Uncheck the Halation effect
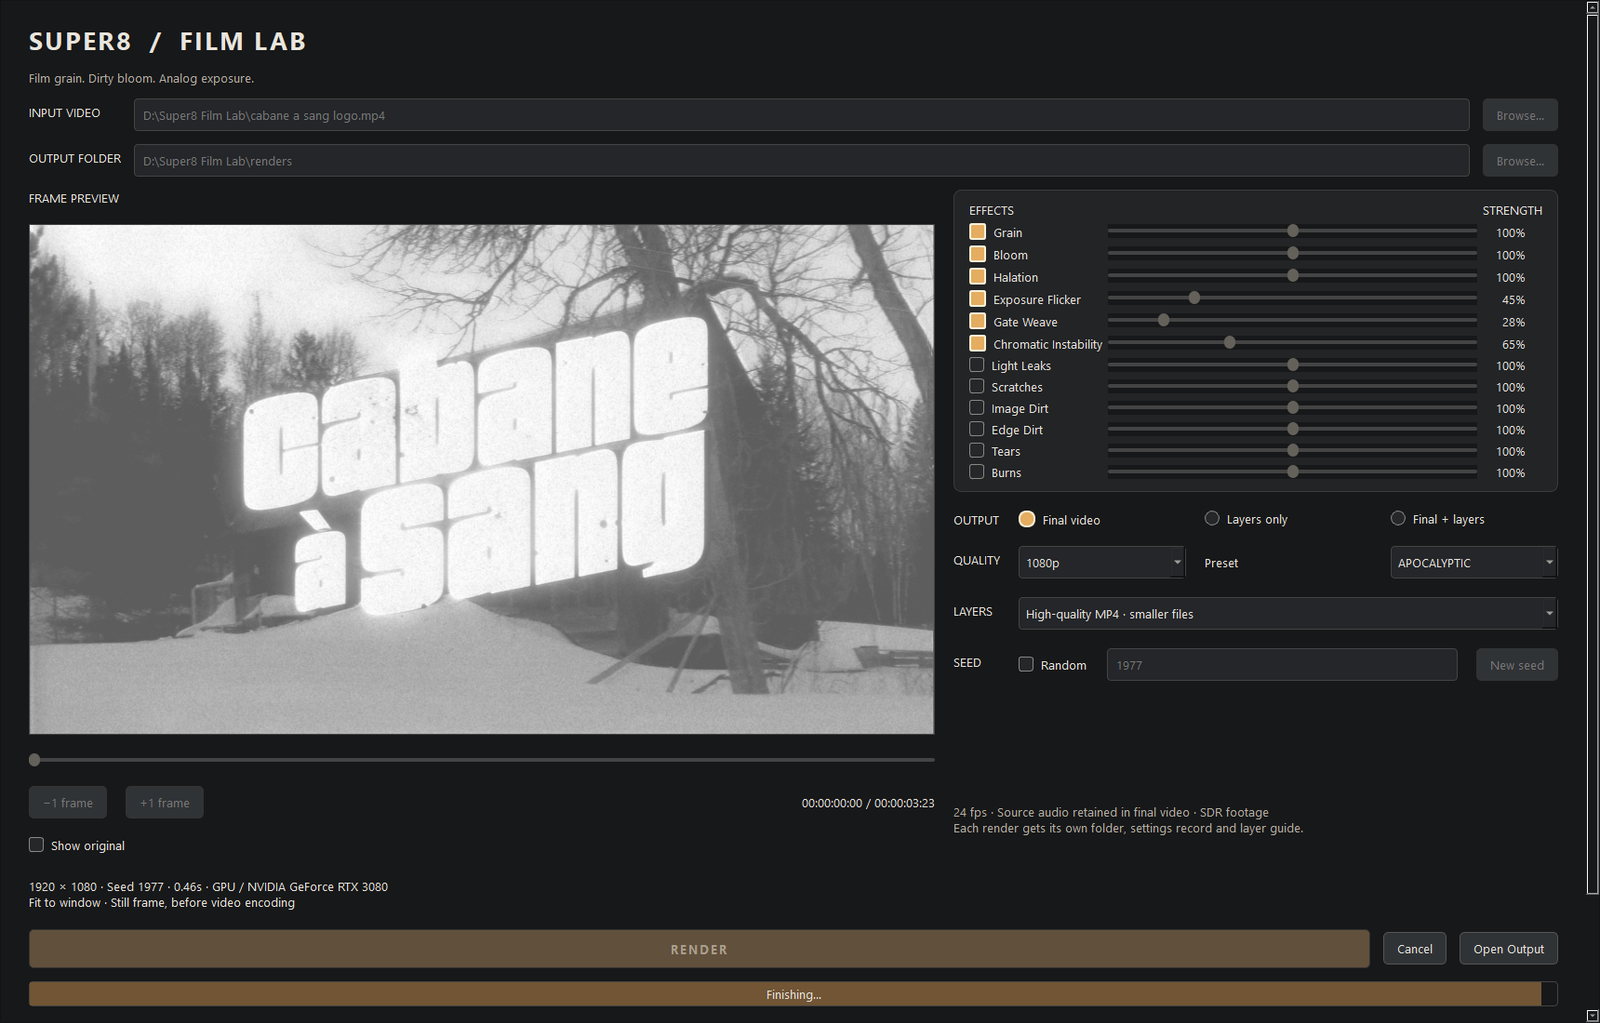This screenshot has width=1600, height=1023. [977, 276]
